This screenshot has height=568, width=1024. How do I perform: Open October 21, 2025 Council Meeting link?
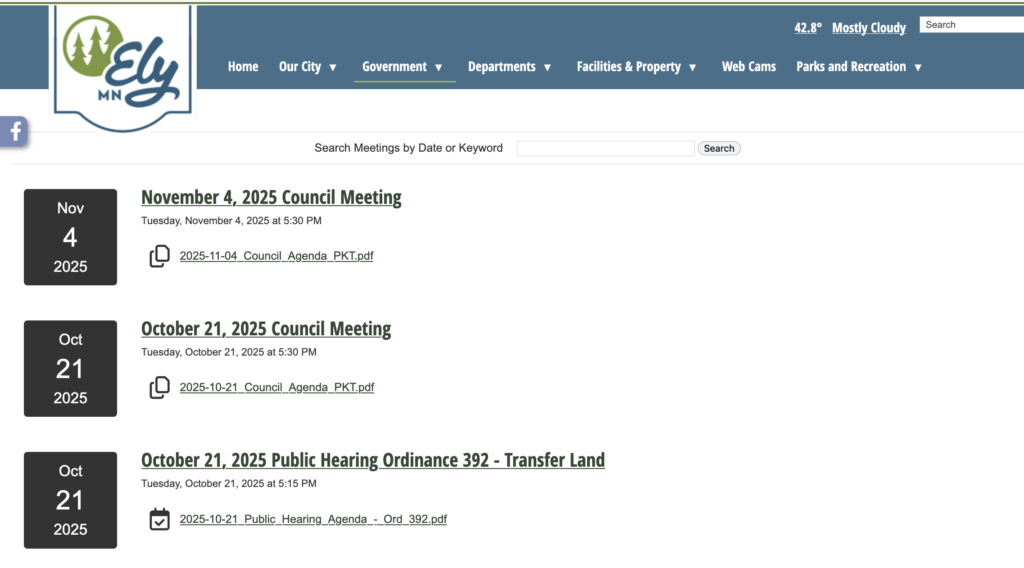pos(266,329)
